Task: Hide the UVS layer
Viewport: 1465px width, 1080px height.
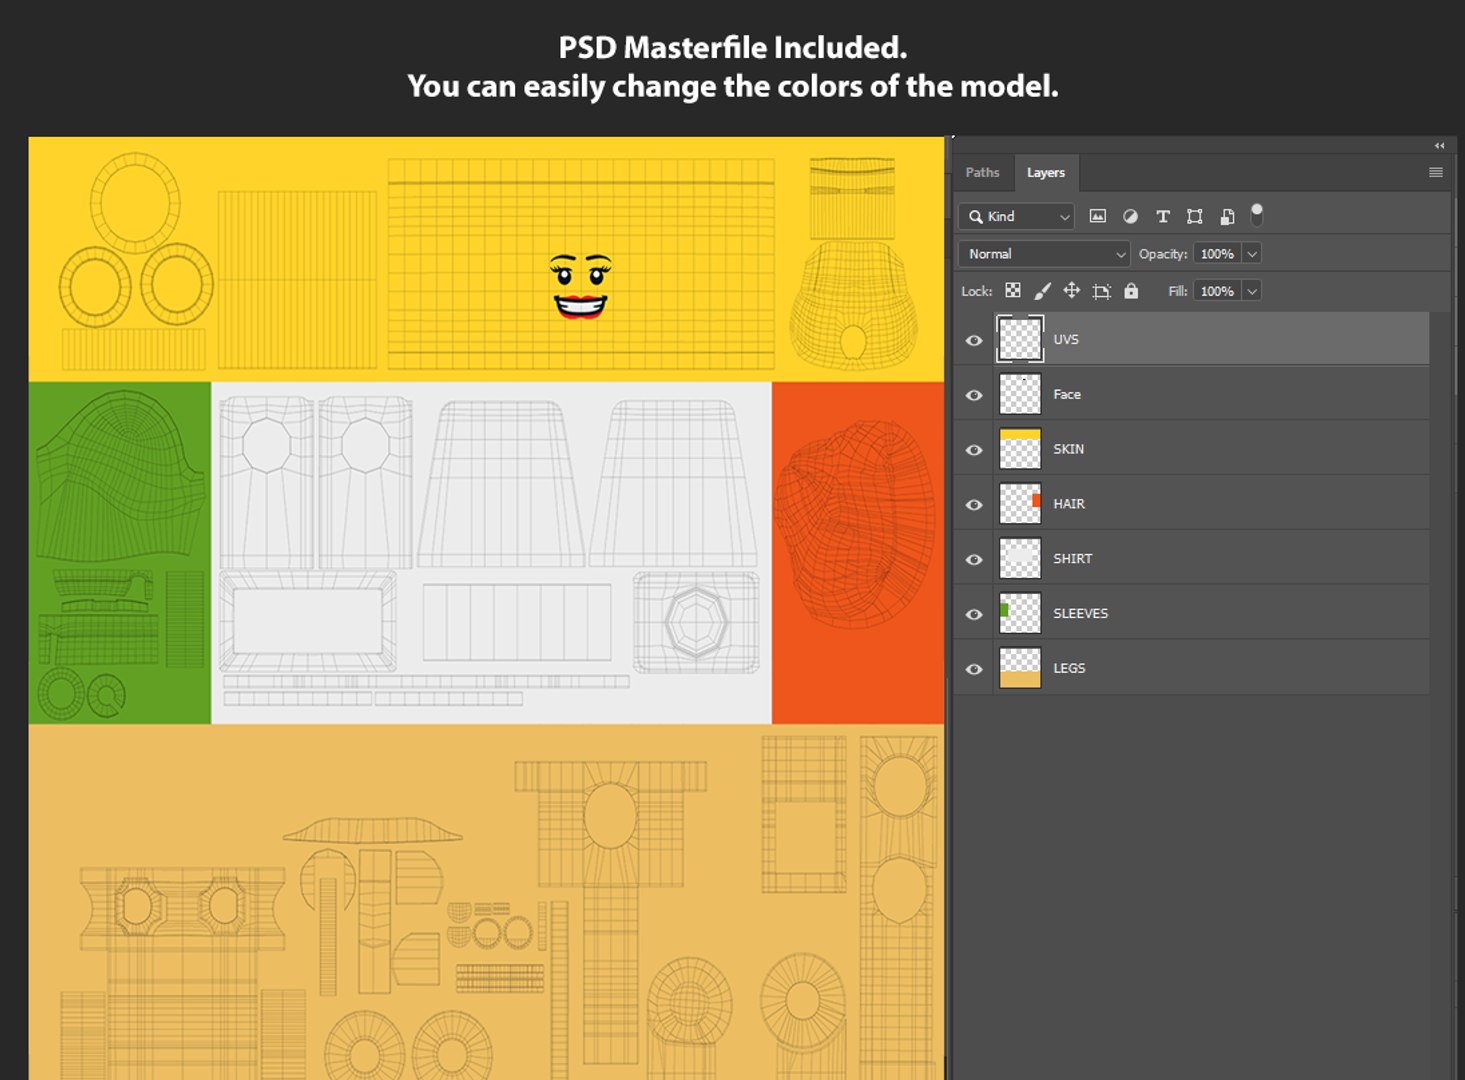Action: coord(974,340)
